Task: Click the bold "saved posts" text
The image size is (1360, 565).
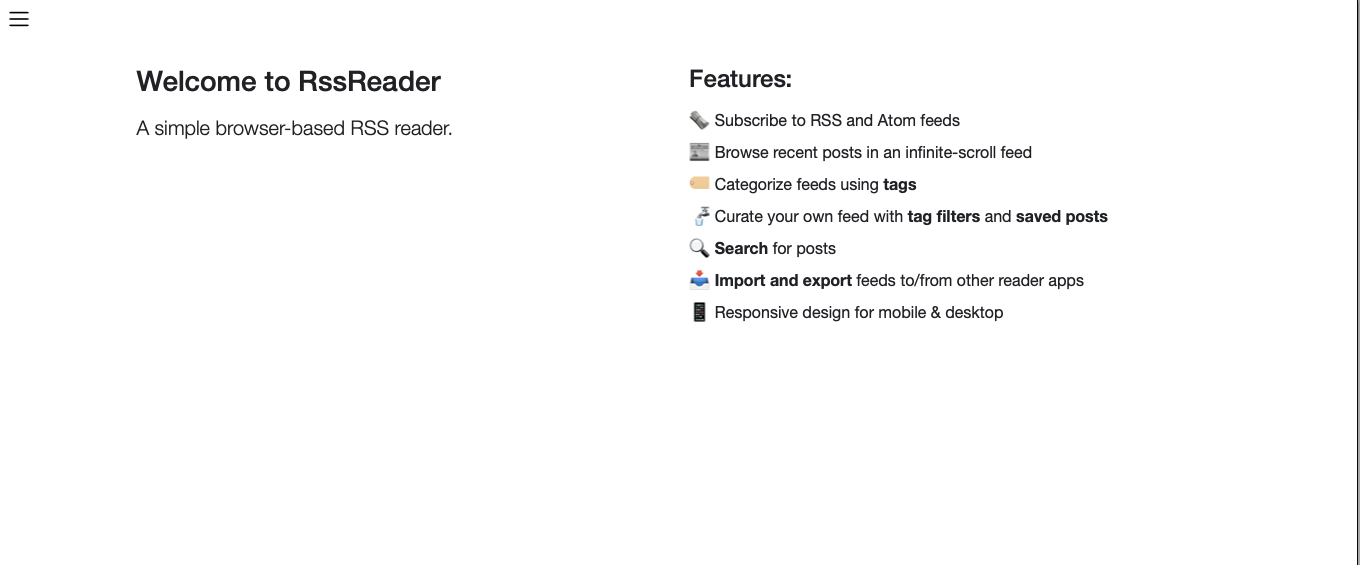Action: (x=1061, y=216)
